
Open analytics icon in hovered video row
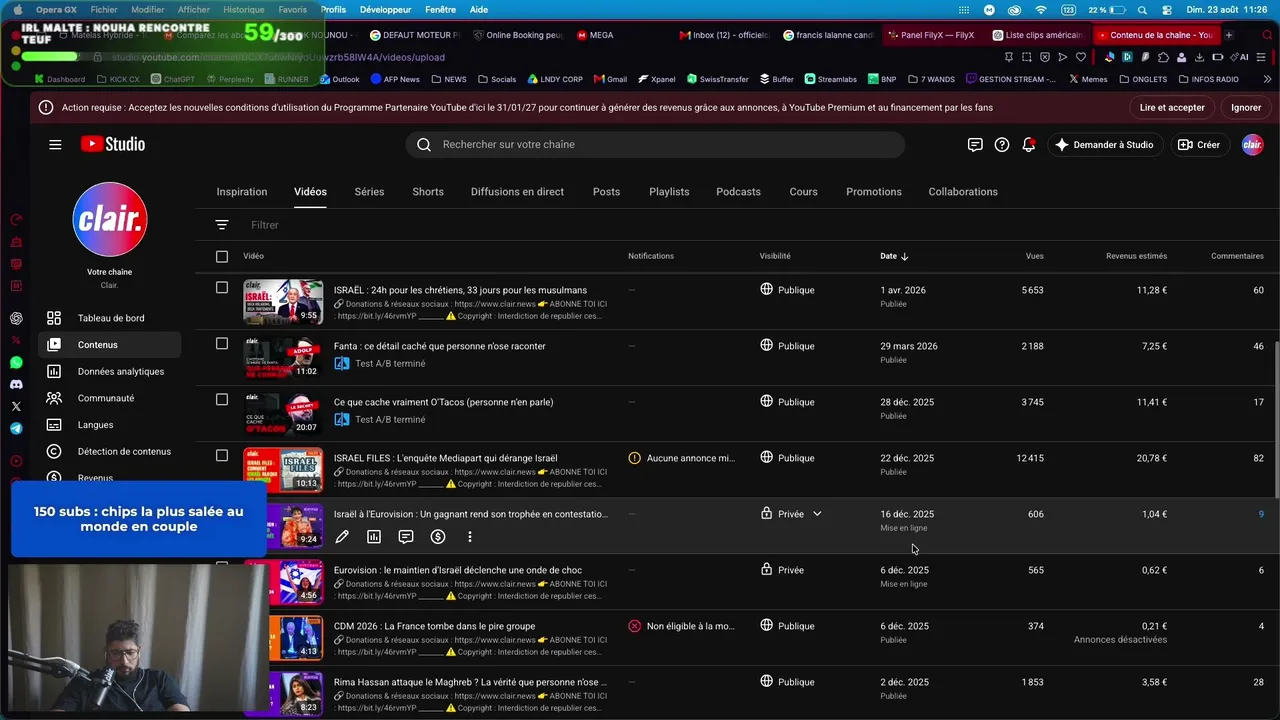pos(374,537)
